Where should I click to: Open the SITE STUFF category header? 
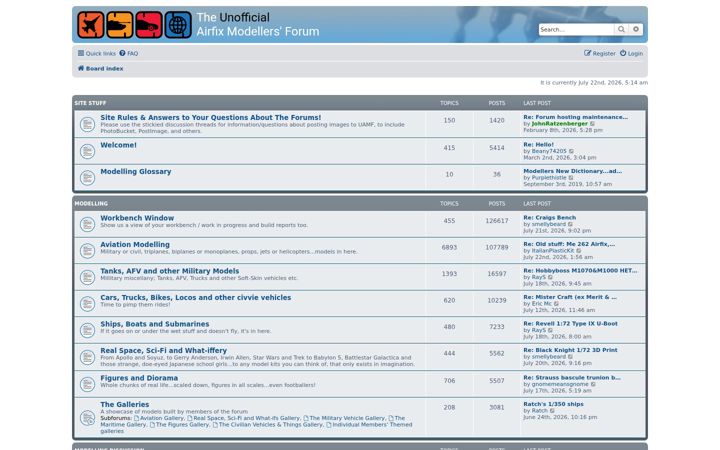coord(90,103)
